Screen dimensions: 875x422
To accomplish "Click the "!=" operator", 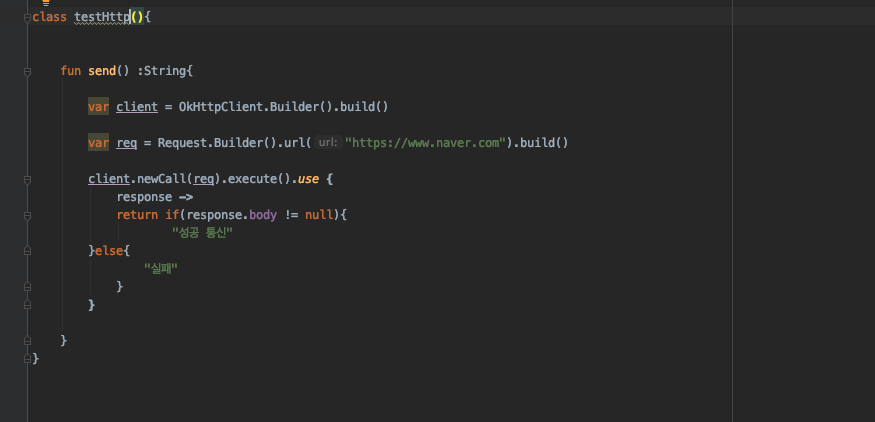I will point(291,215).
